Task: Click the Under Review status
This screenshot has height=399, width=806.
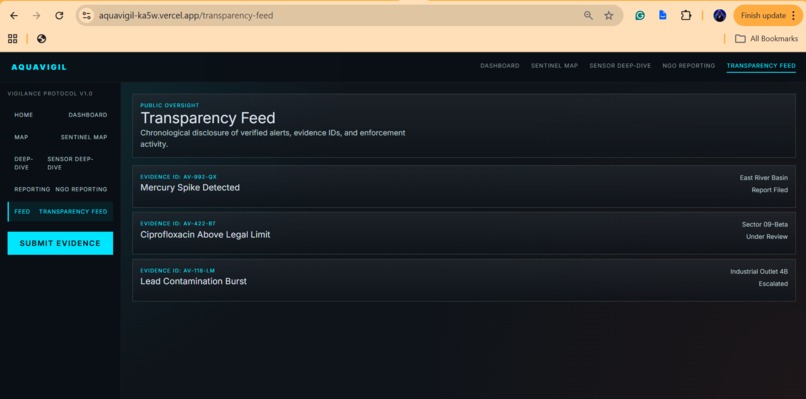Action: pos(767,237)
